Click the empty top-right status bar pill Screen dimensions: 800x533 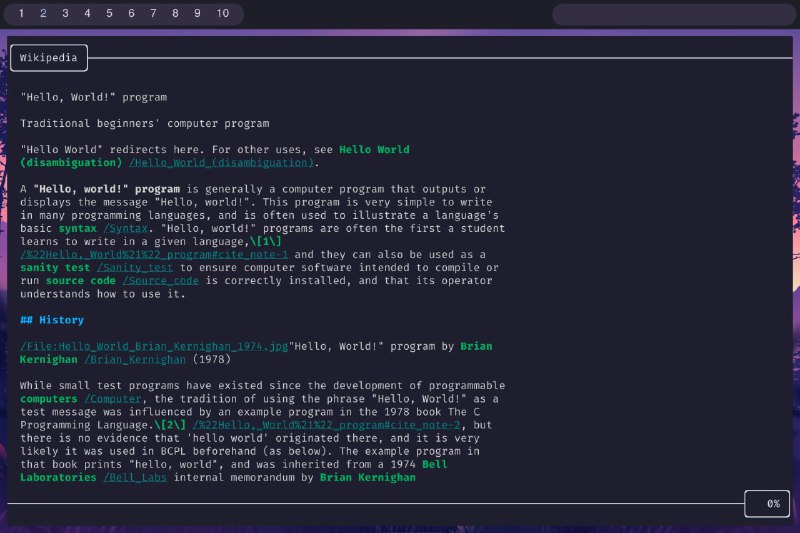coord(674,14)
